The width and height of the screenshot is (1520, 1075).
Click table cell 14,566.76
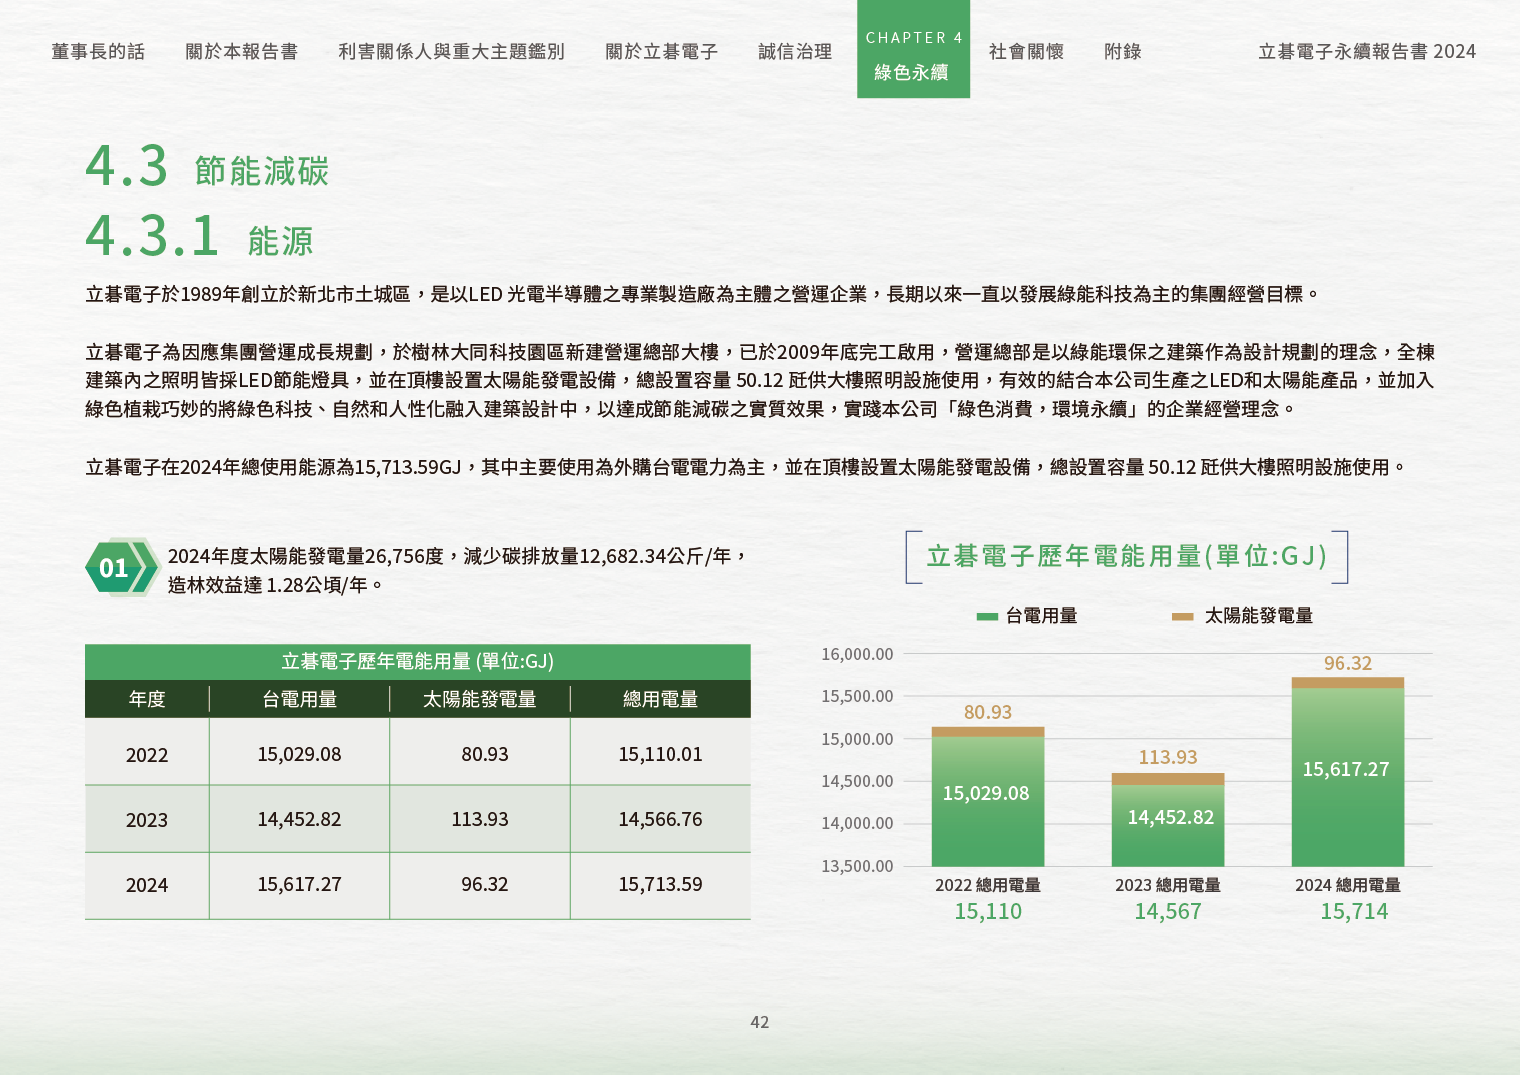tap(660, 819)
